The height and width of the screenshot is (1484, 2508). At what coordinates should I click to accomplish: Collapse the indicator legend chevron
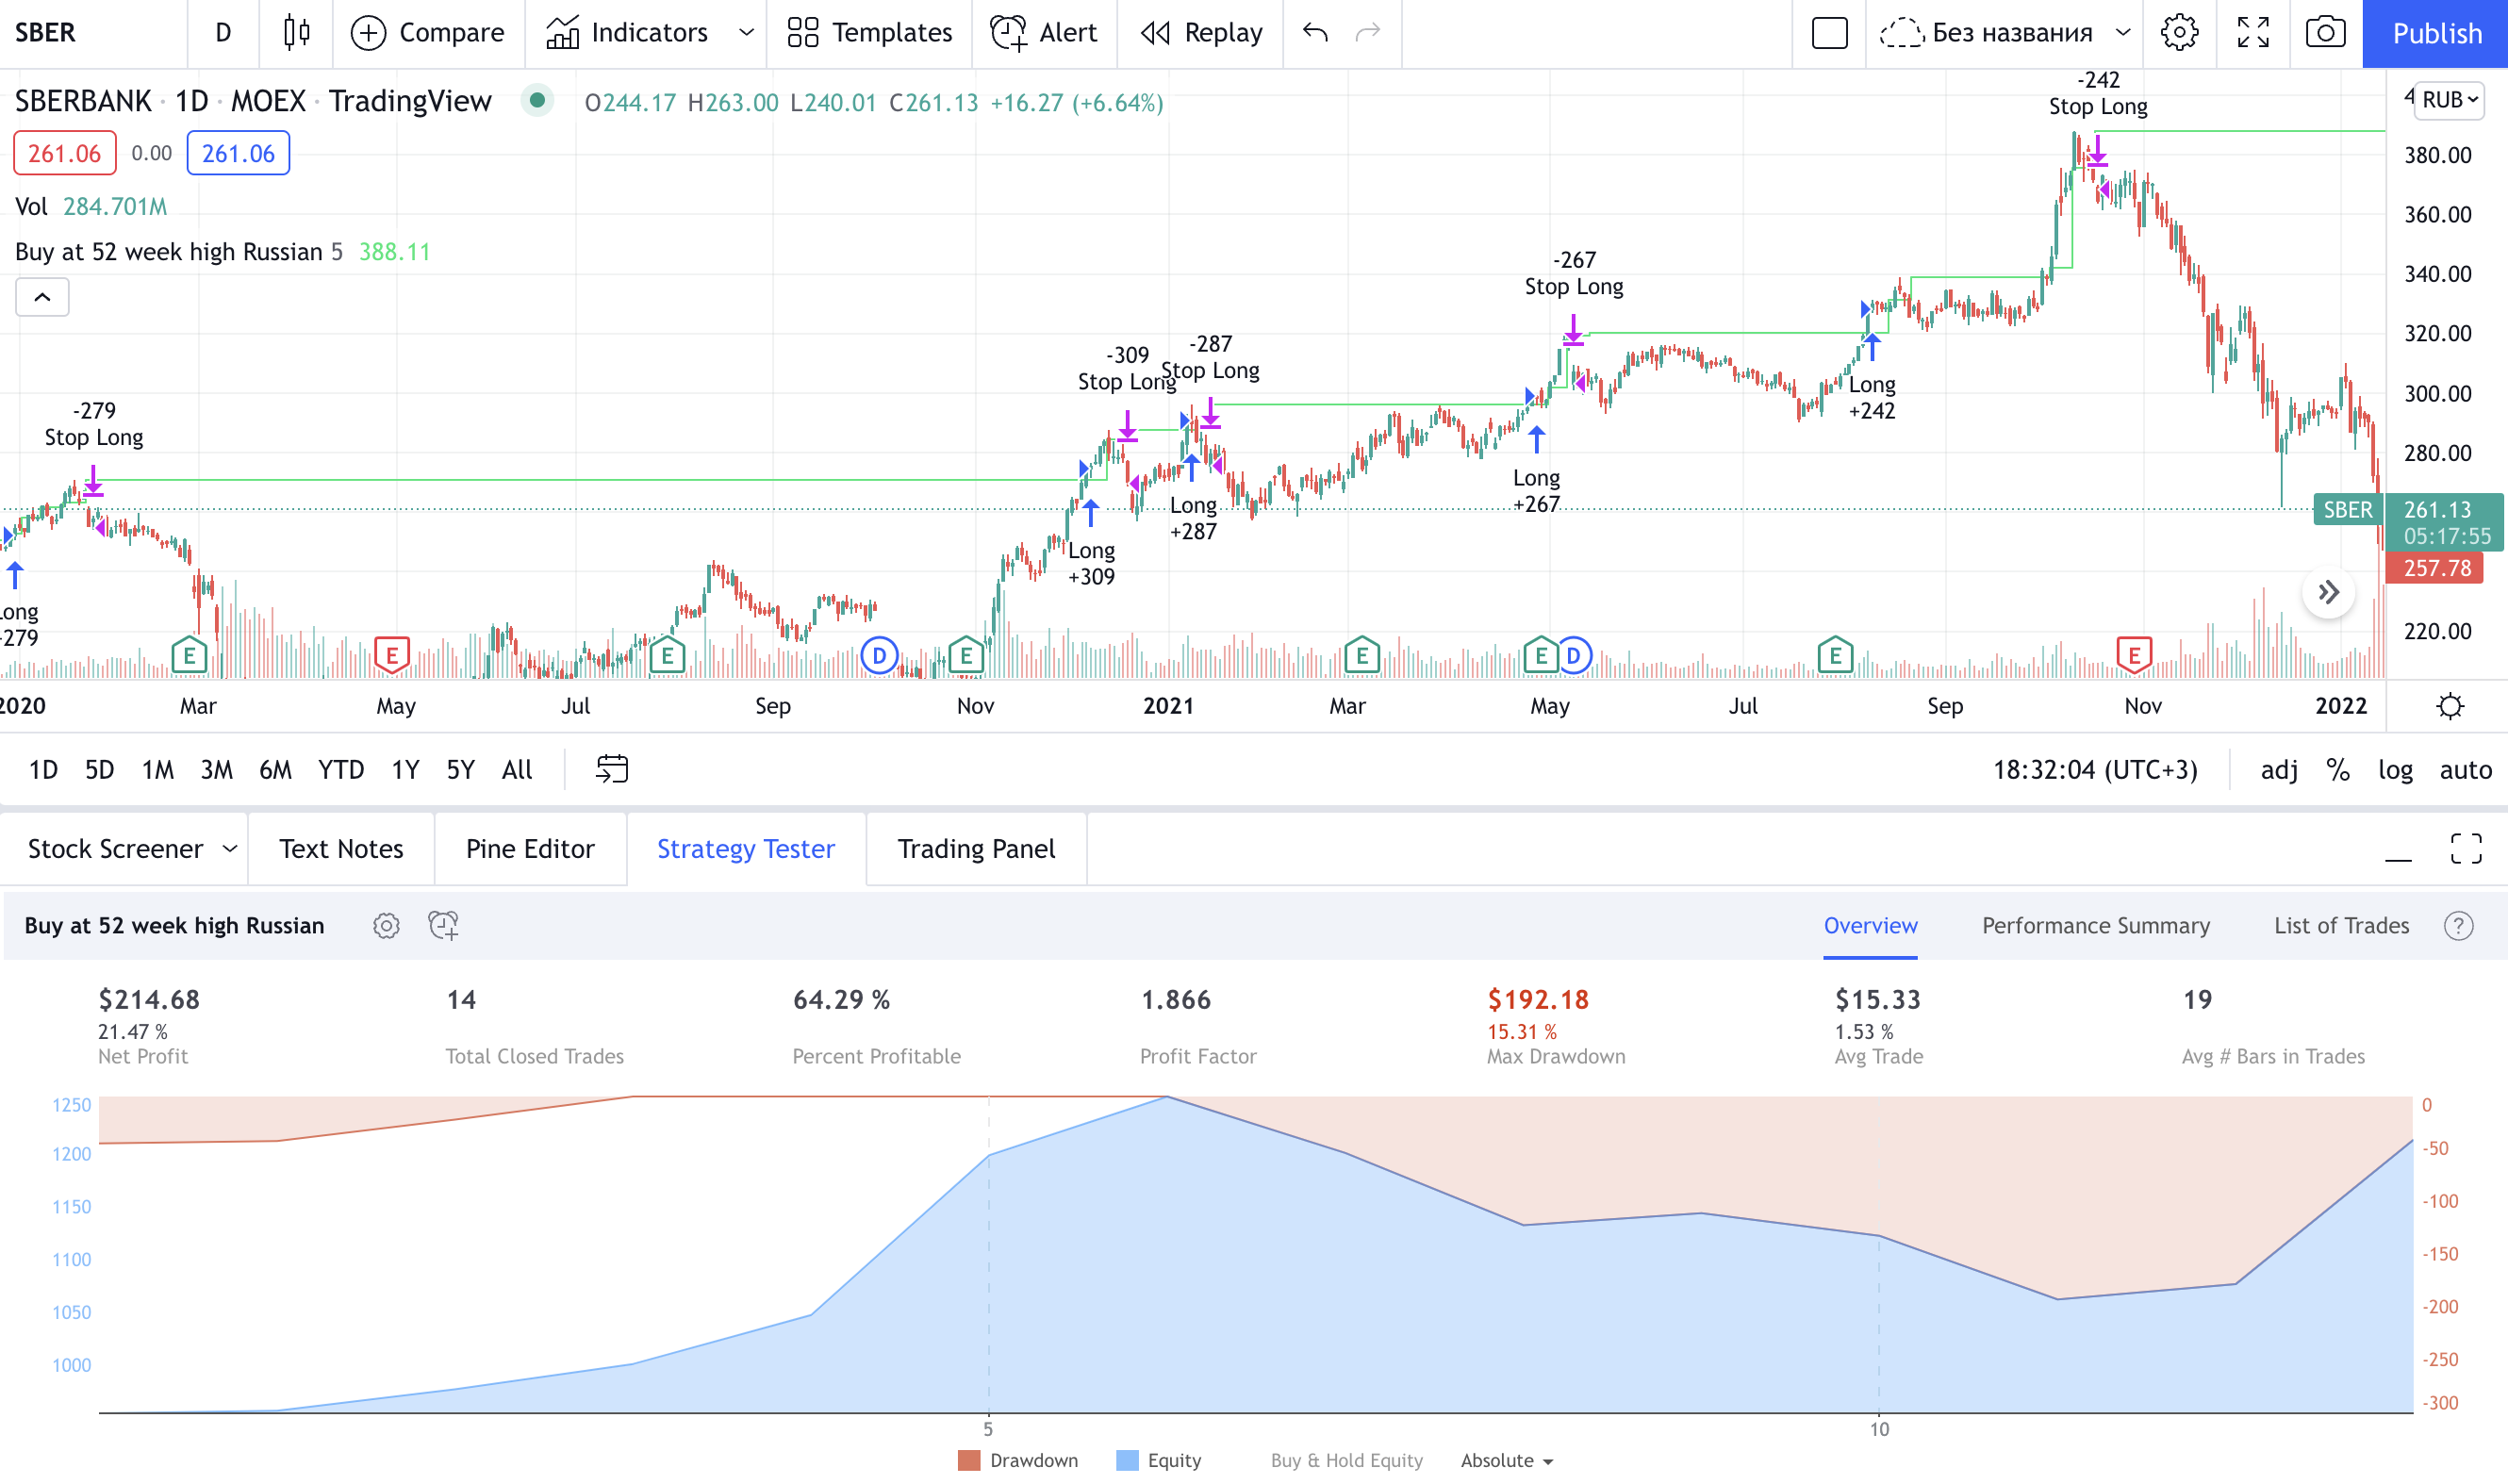tap(42, 297)
